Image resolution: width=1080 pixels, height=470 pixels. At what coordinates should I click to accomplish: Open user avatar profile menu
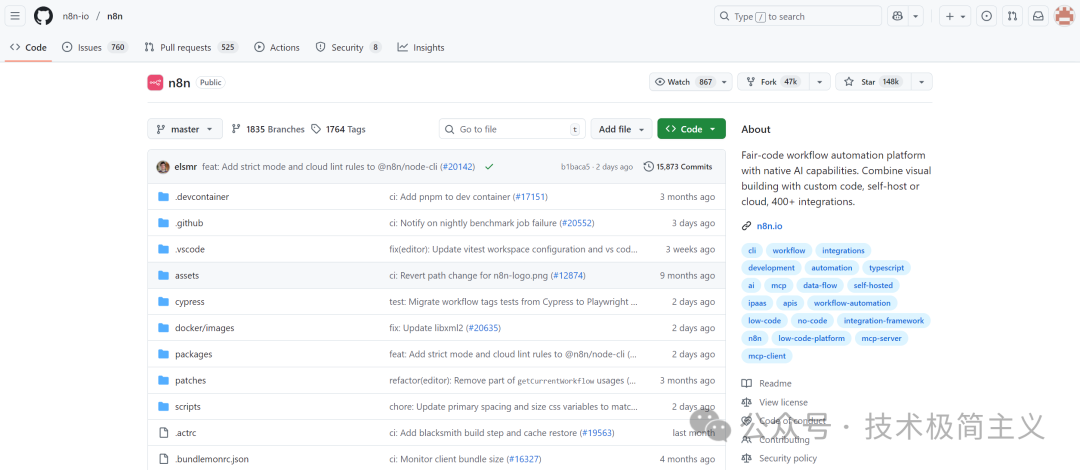click(x=1064, y=16)
